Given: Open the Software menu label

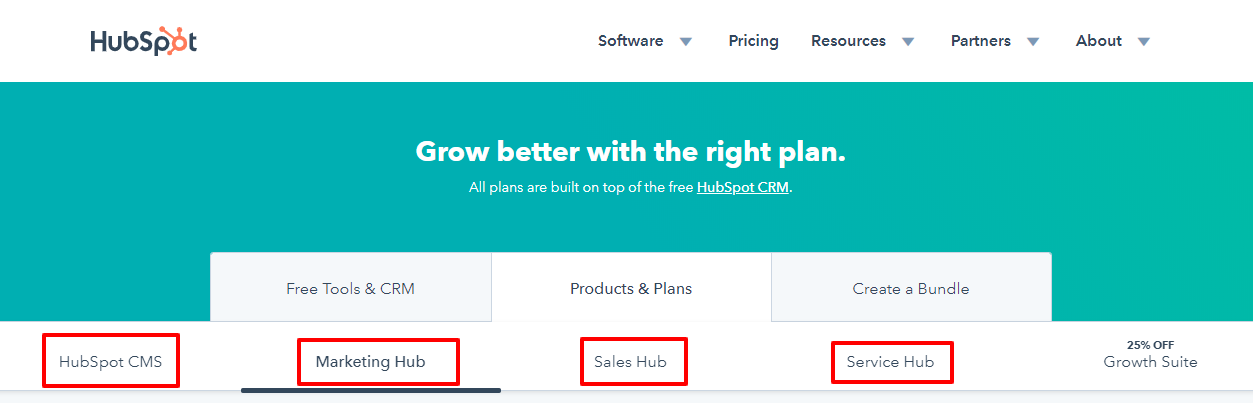Looking at the screenshot, I should pyautogui.click(x=630, y=41).
